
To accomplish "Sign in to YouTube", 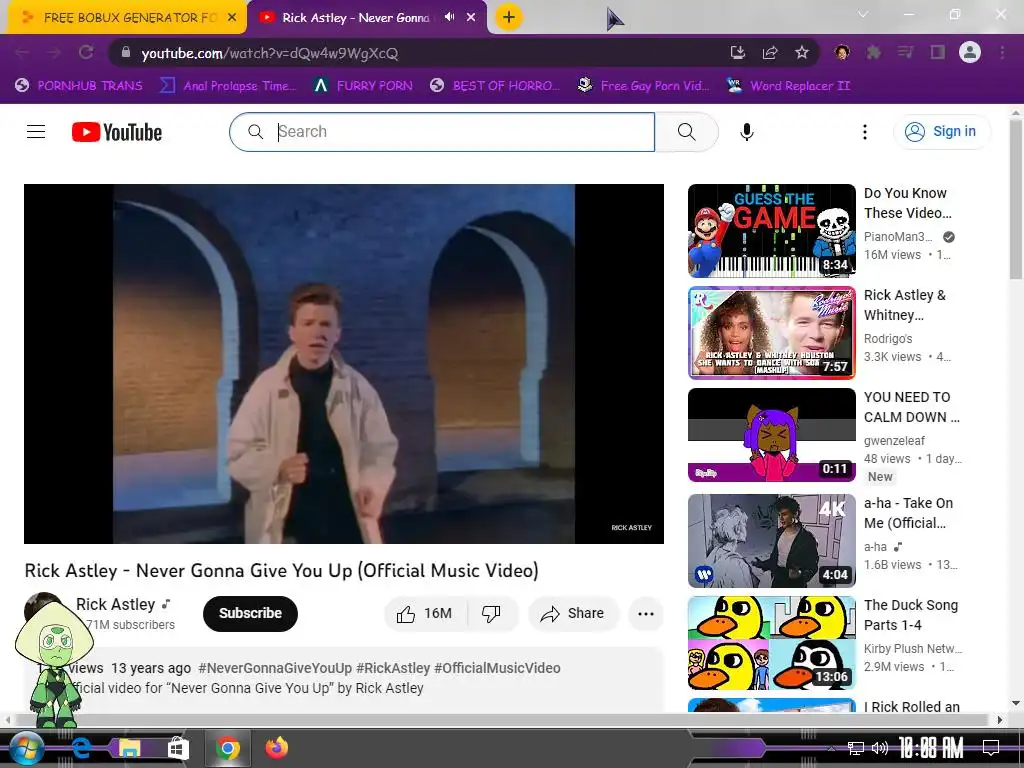I will (x=941, y=131).
